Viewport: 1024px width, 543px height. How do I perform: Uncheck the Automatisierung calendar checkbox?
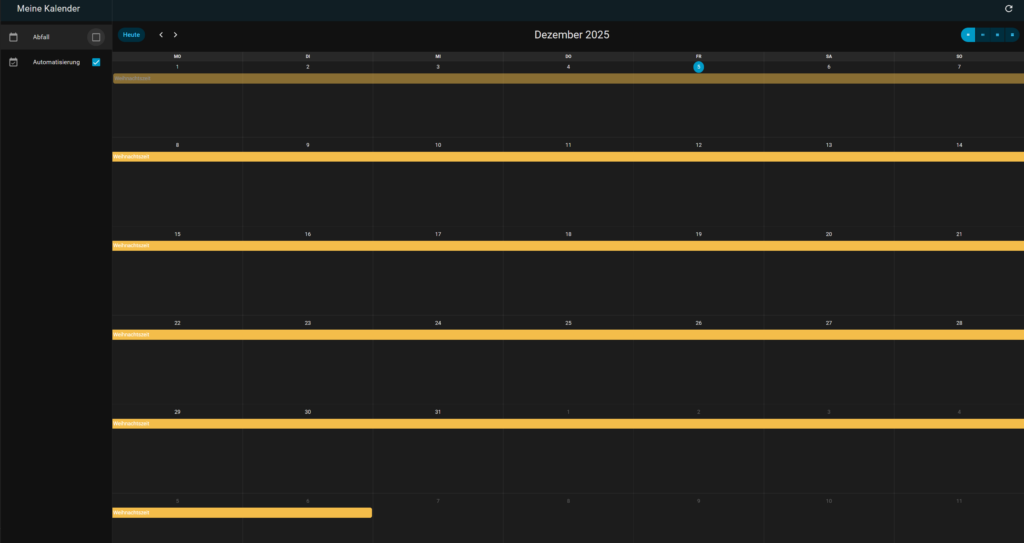(x=96, y=62)
